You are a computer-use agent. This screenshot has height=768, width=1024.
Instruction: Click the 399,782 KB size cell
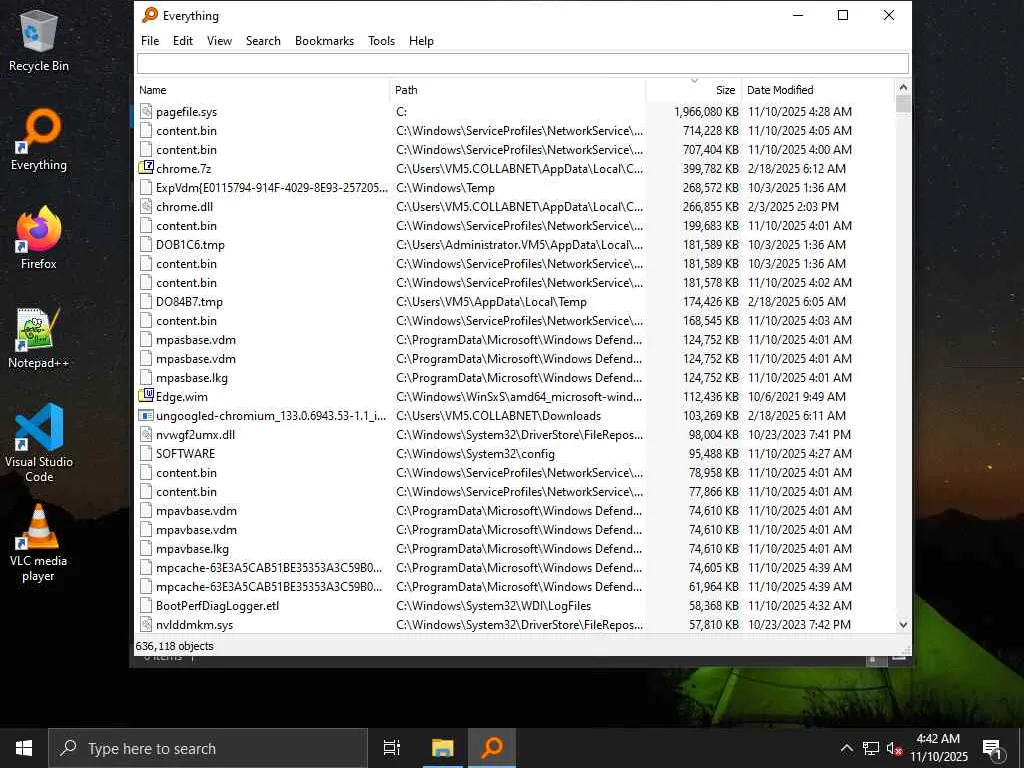click(x=711, y=168)
